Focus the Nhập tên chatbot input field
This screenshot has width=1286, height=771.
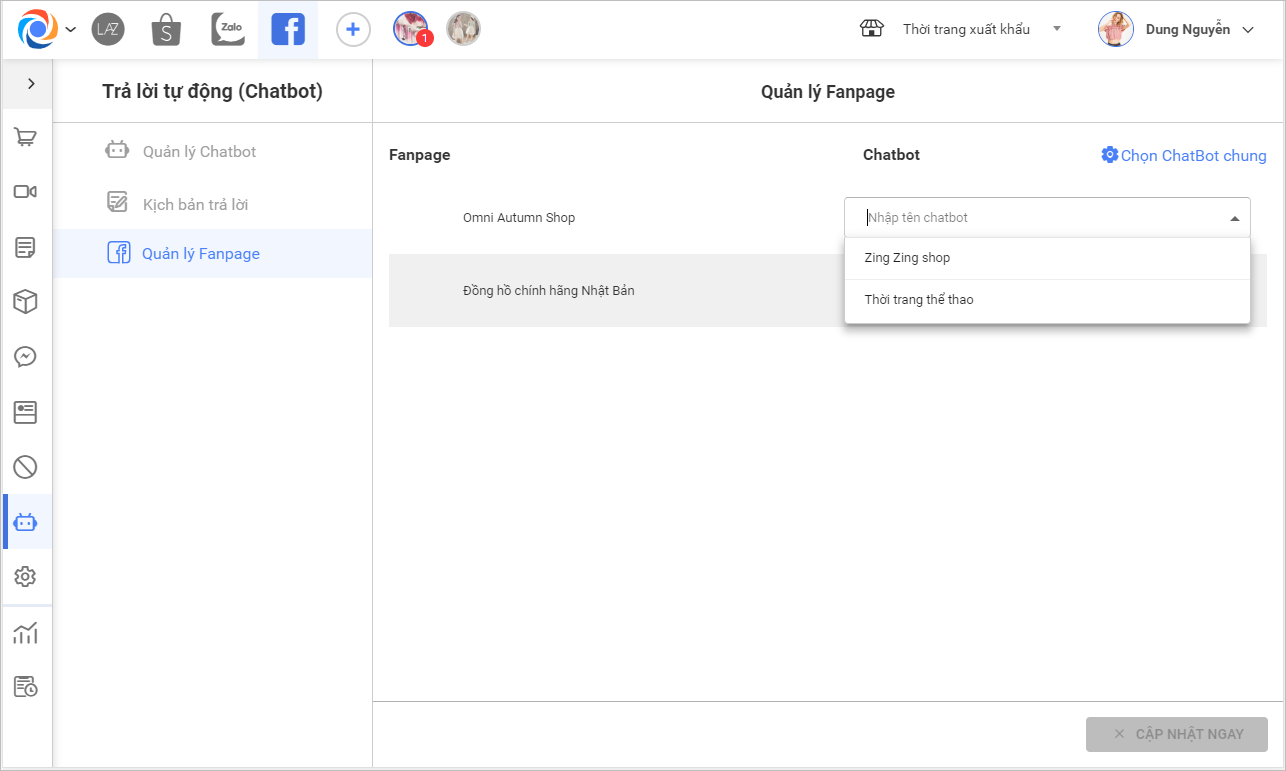click(x=1036, y=218)
